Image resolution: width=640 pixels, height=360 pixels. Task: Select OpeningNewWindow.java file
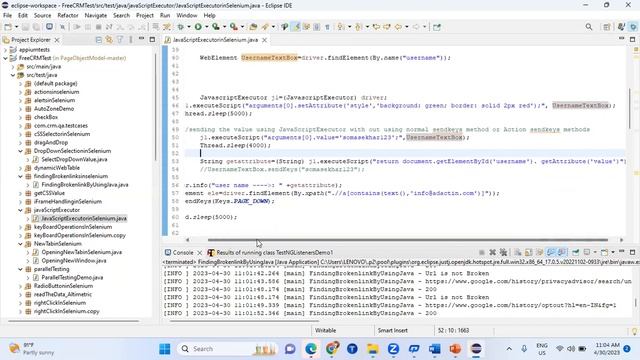(x=74, y=261)
